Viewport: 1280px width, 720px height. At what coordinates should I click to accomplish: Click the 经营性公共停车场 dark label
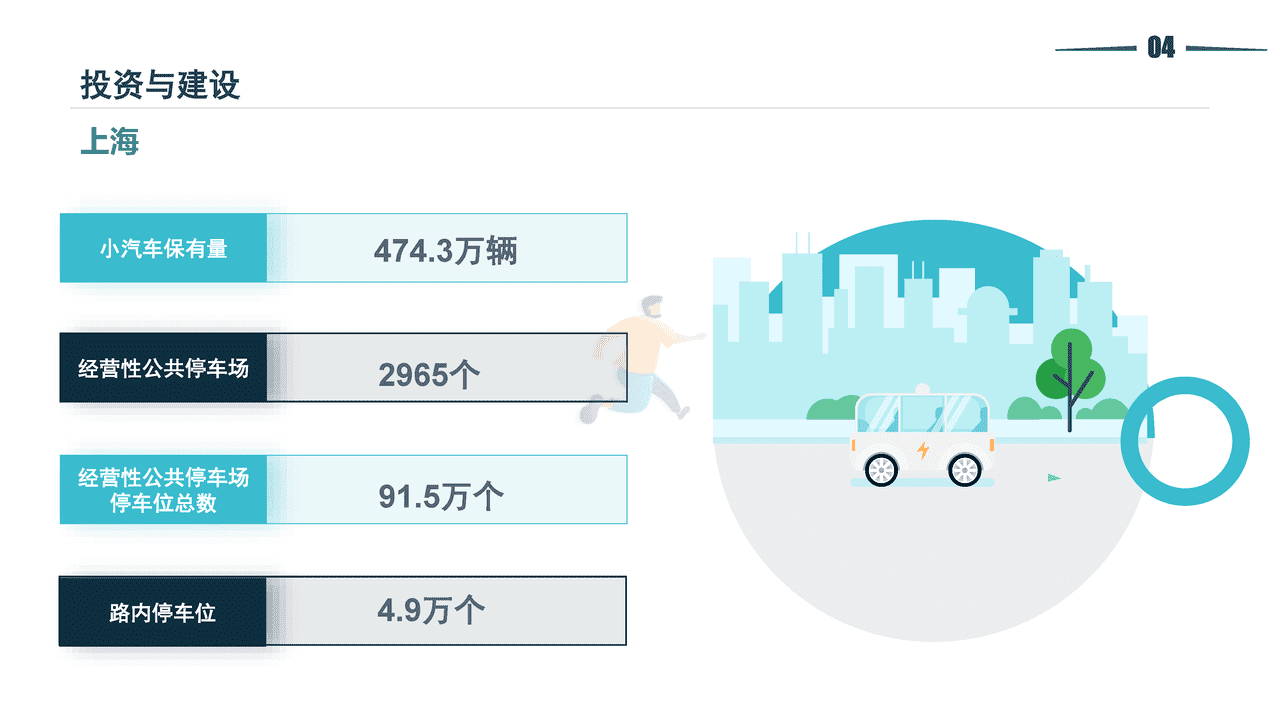click(163, 368)
